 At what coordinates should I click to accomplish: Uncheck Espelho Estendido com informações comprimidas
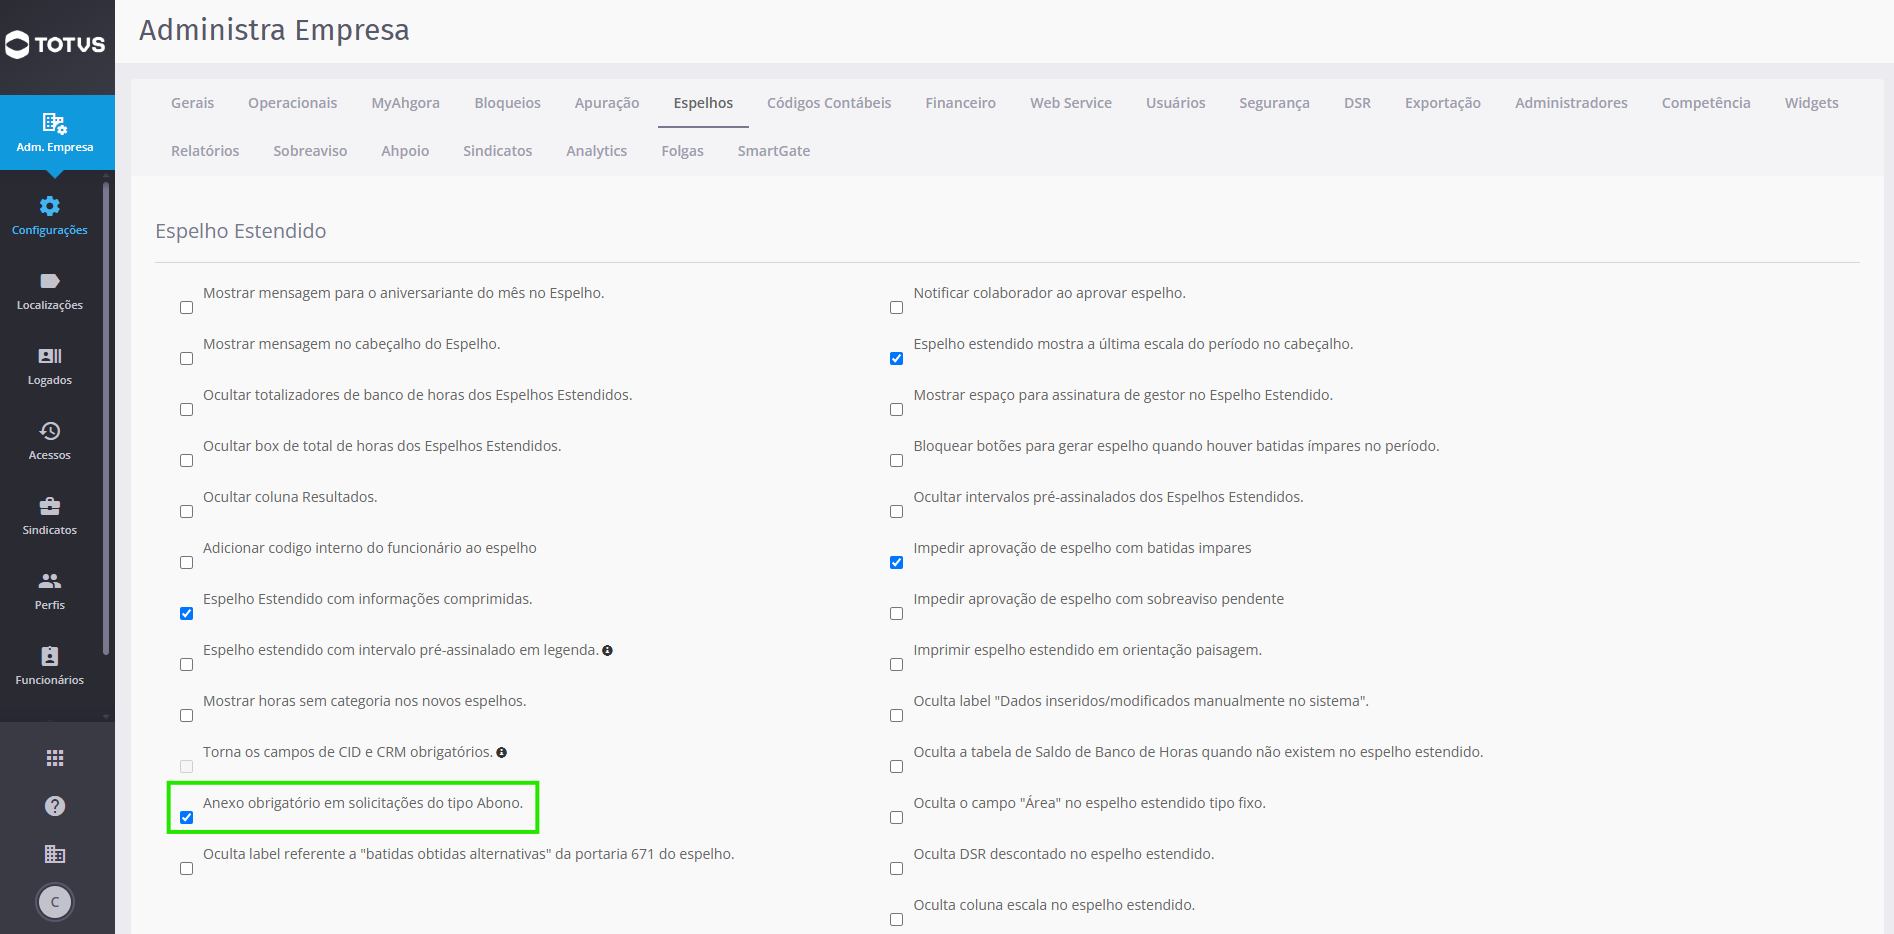tap(186, 613)
